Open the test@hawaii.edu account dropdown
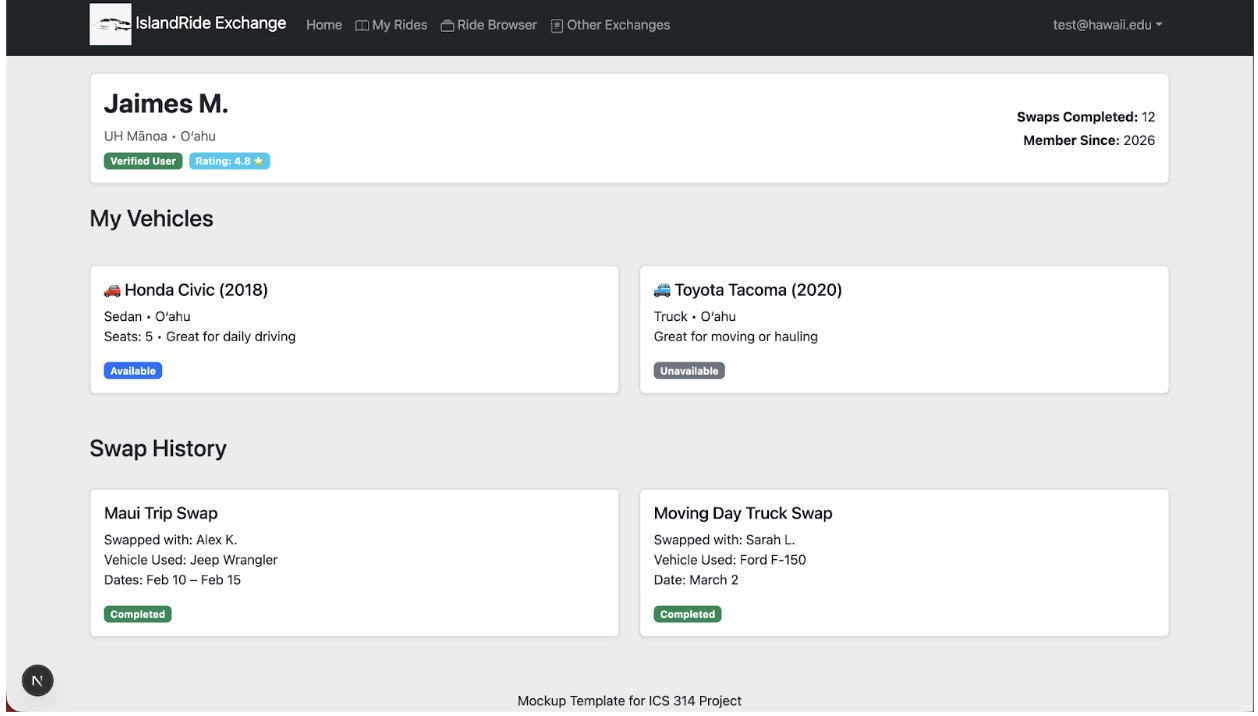 point(1106,24)
